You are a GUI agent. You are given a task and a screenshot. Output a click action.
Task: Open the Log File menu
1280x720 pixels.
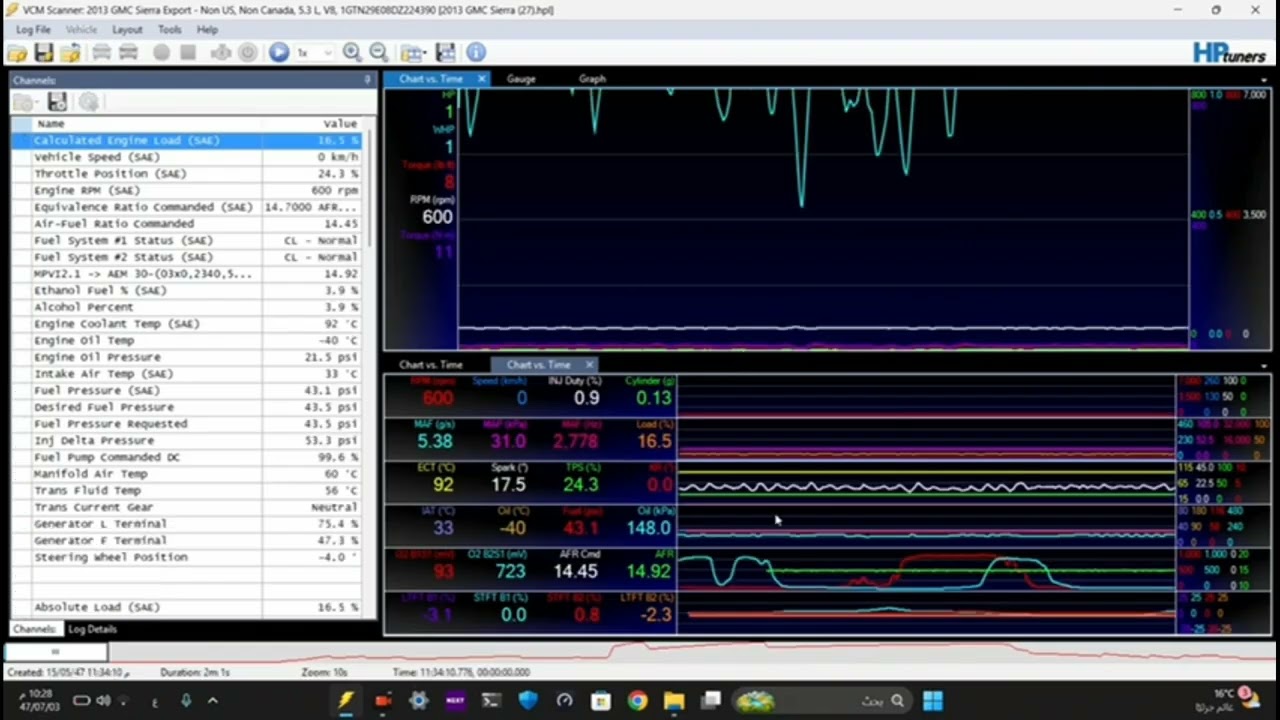click(33, 30)
